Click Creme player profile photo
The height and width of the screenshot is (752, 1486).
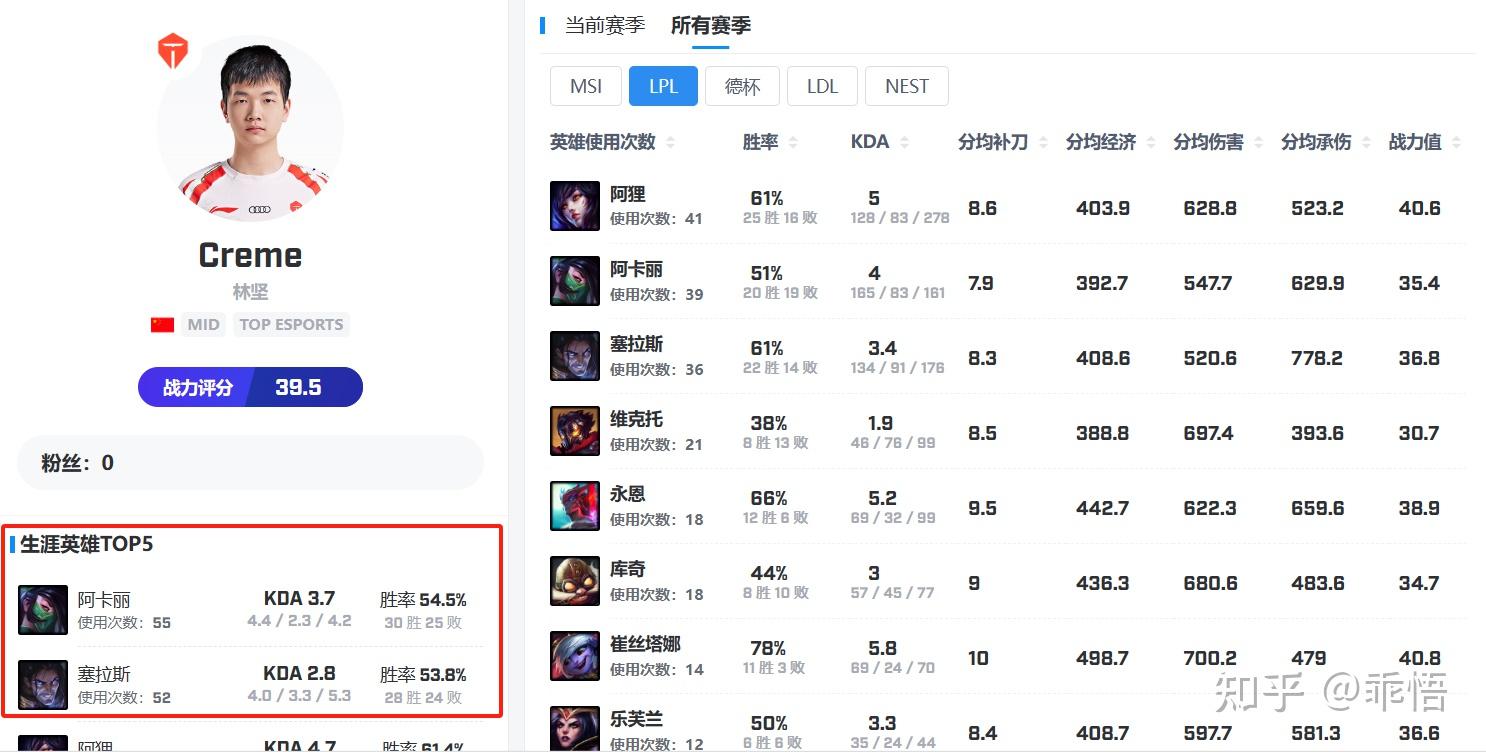(x=251, y=128)
